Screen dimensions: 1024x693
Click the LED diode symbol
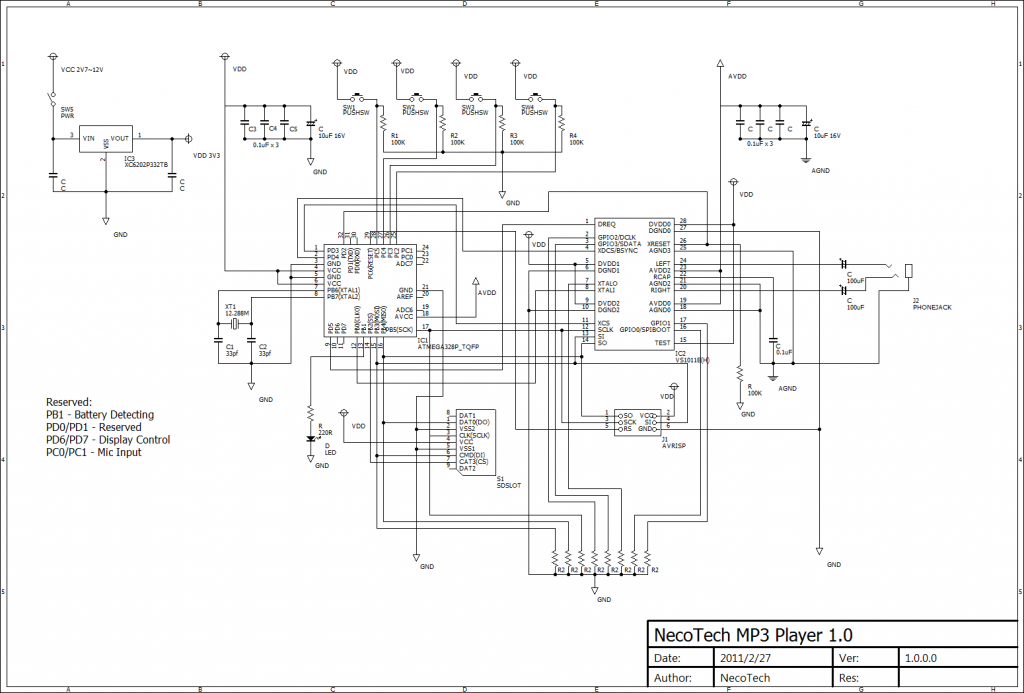tap(312, 440)
